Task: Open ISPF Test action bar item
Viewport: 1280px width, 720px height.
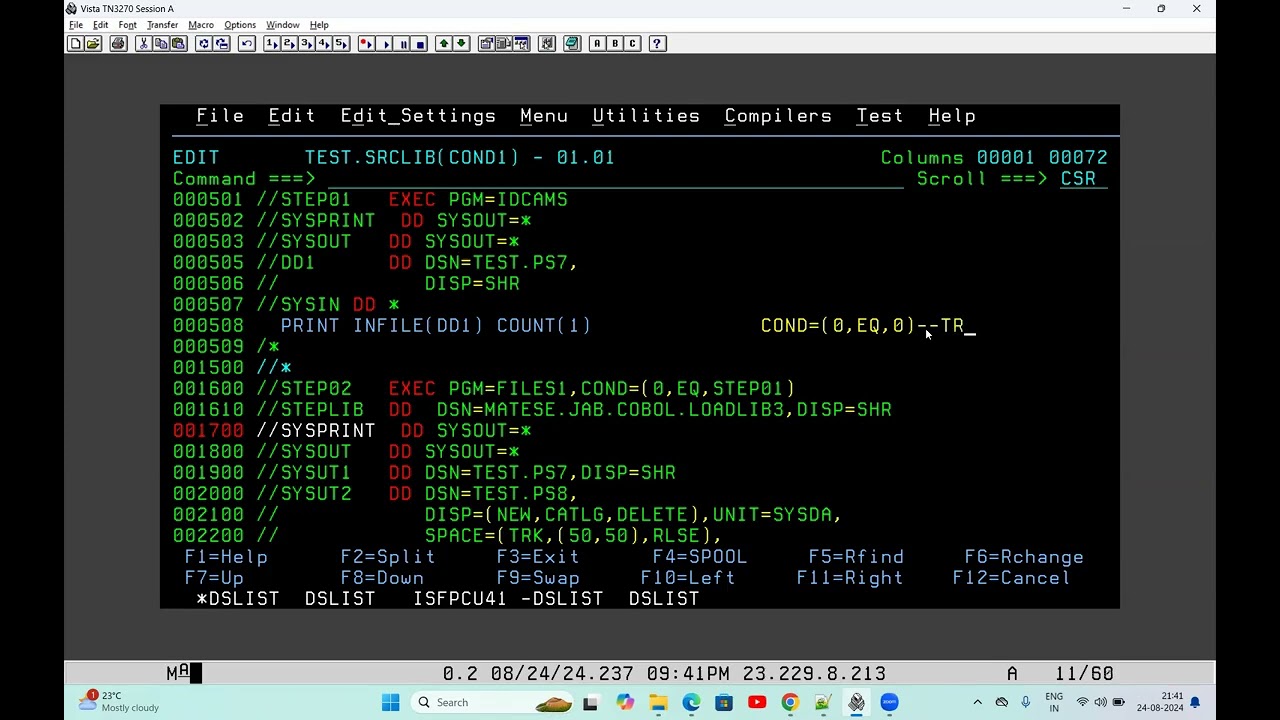Action: point(880,116)
